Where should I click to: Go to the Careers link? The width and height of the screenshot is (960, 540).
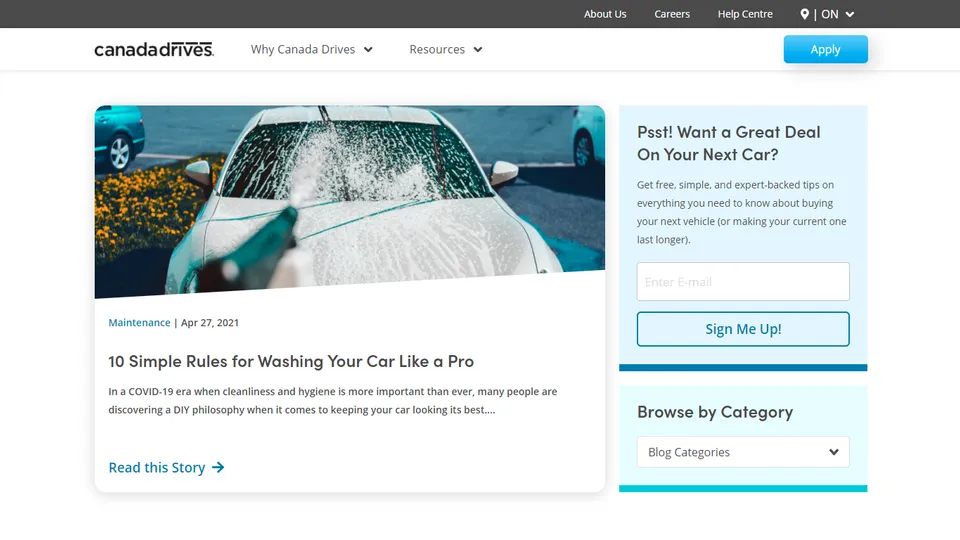(x=672, y=14)
